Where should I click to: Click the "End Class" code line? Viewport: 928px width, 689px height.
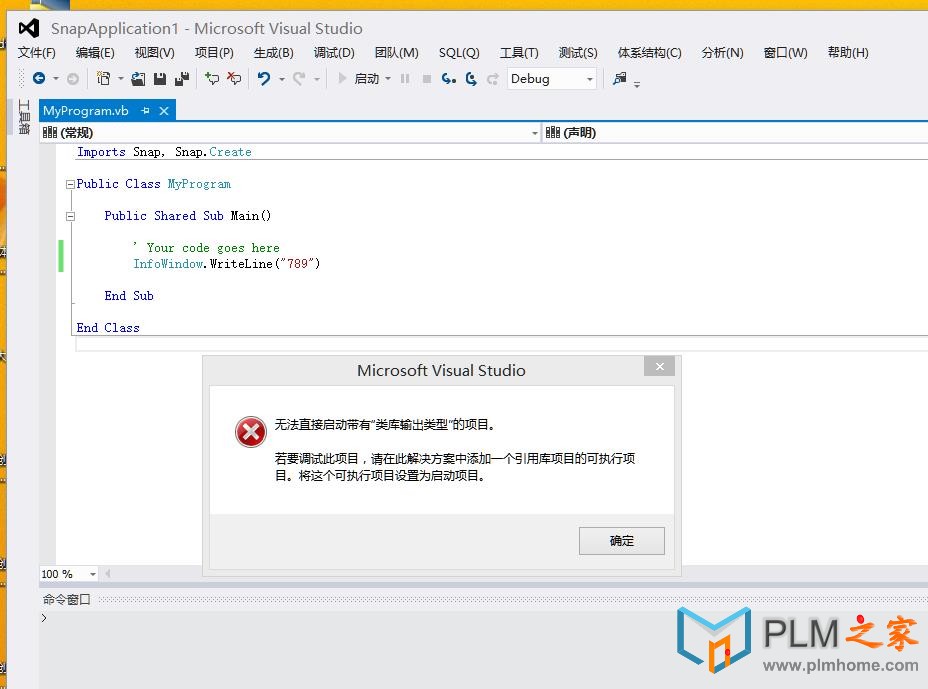(108, 327)
